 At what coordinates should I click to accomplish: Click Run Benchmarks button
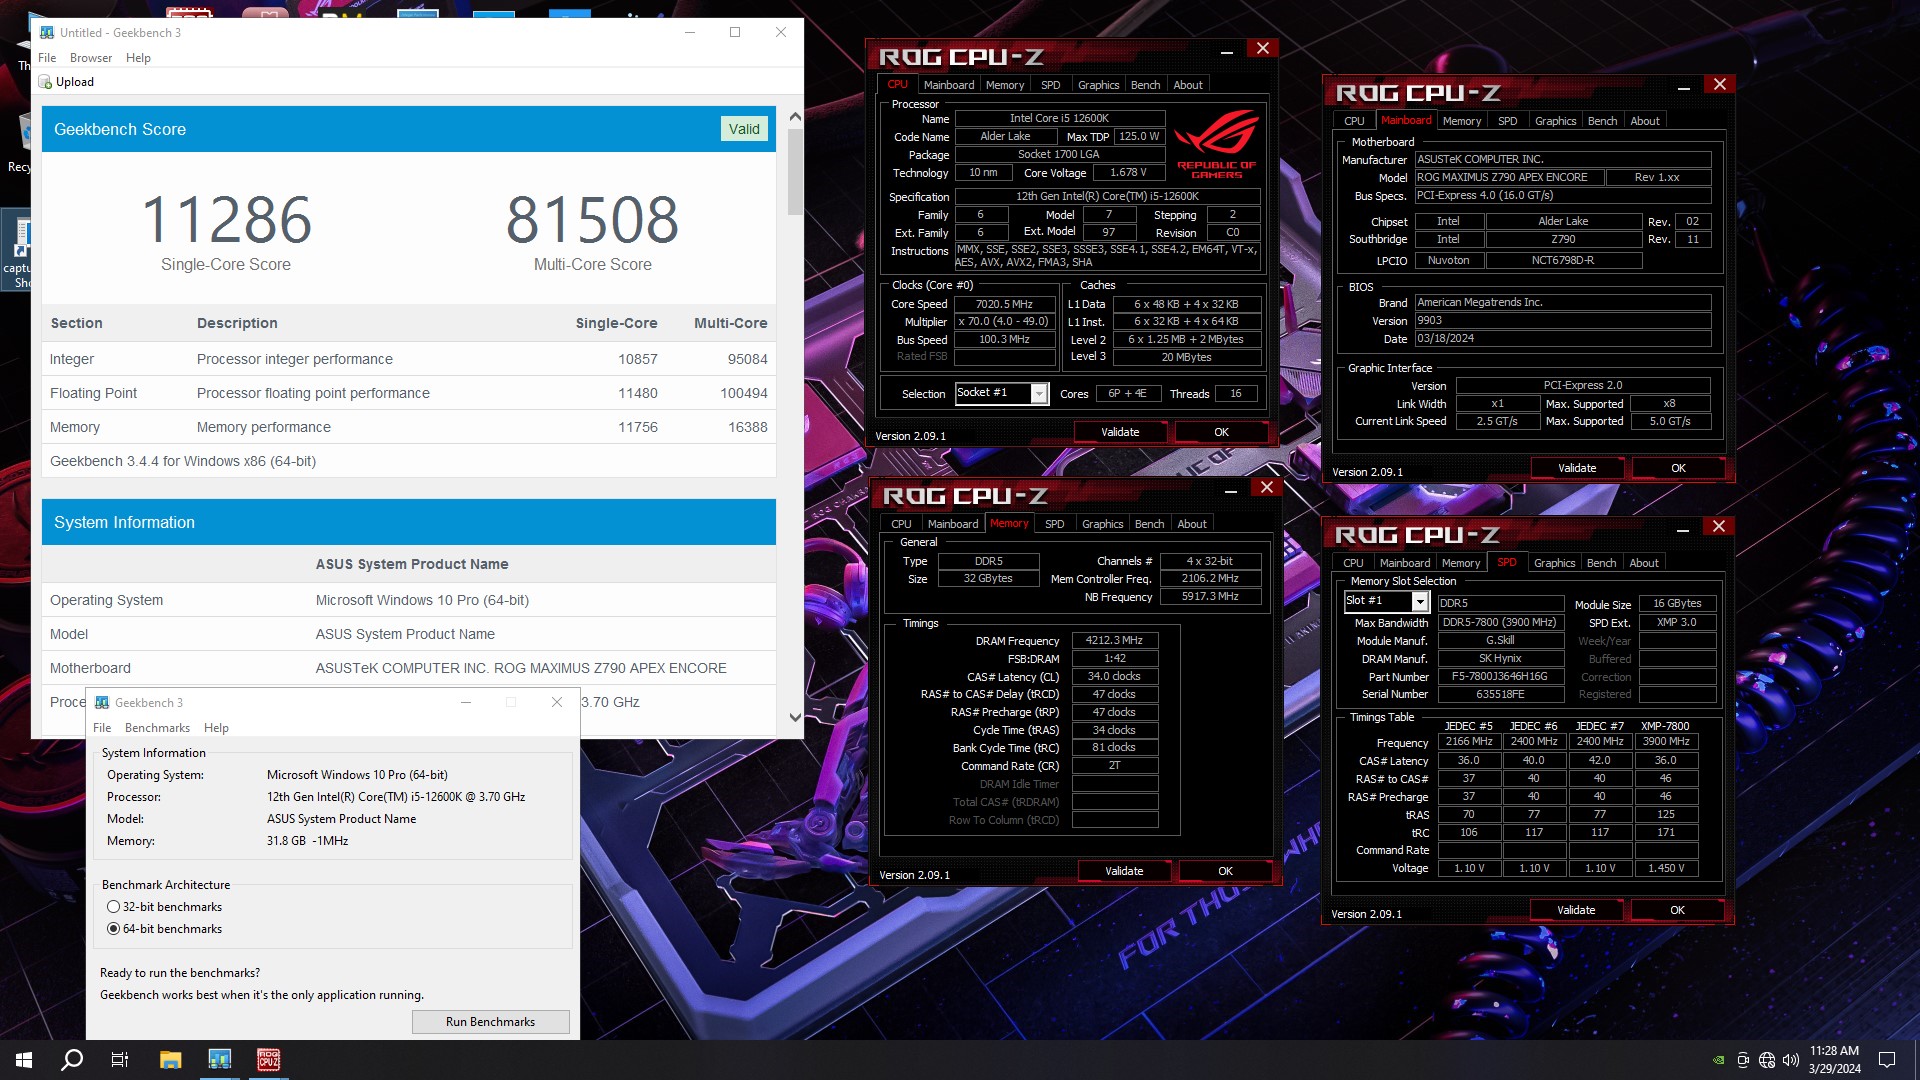(490, 1022)
